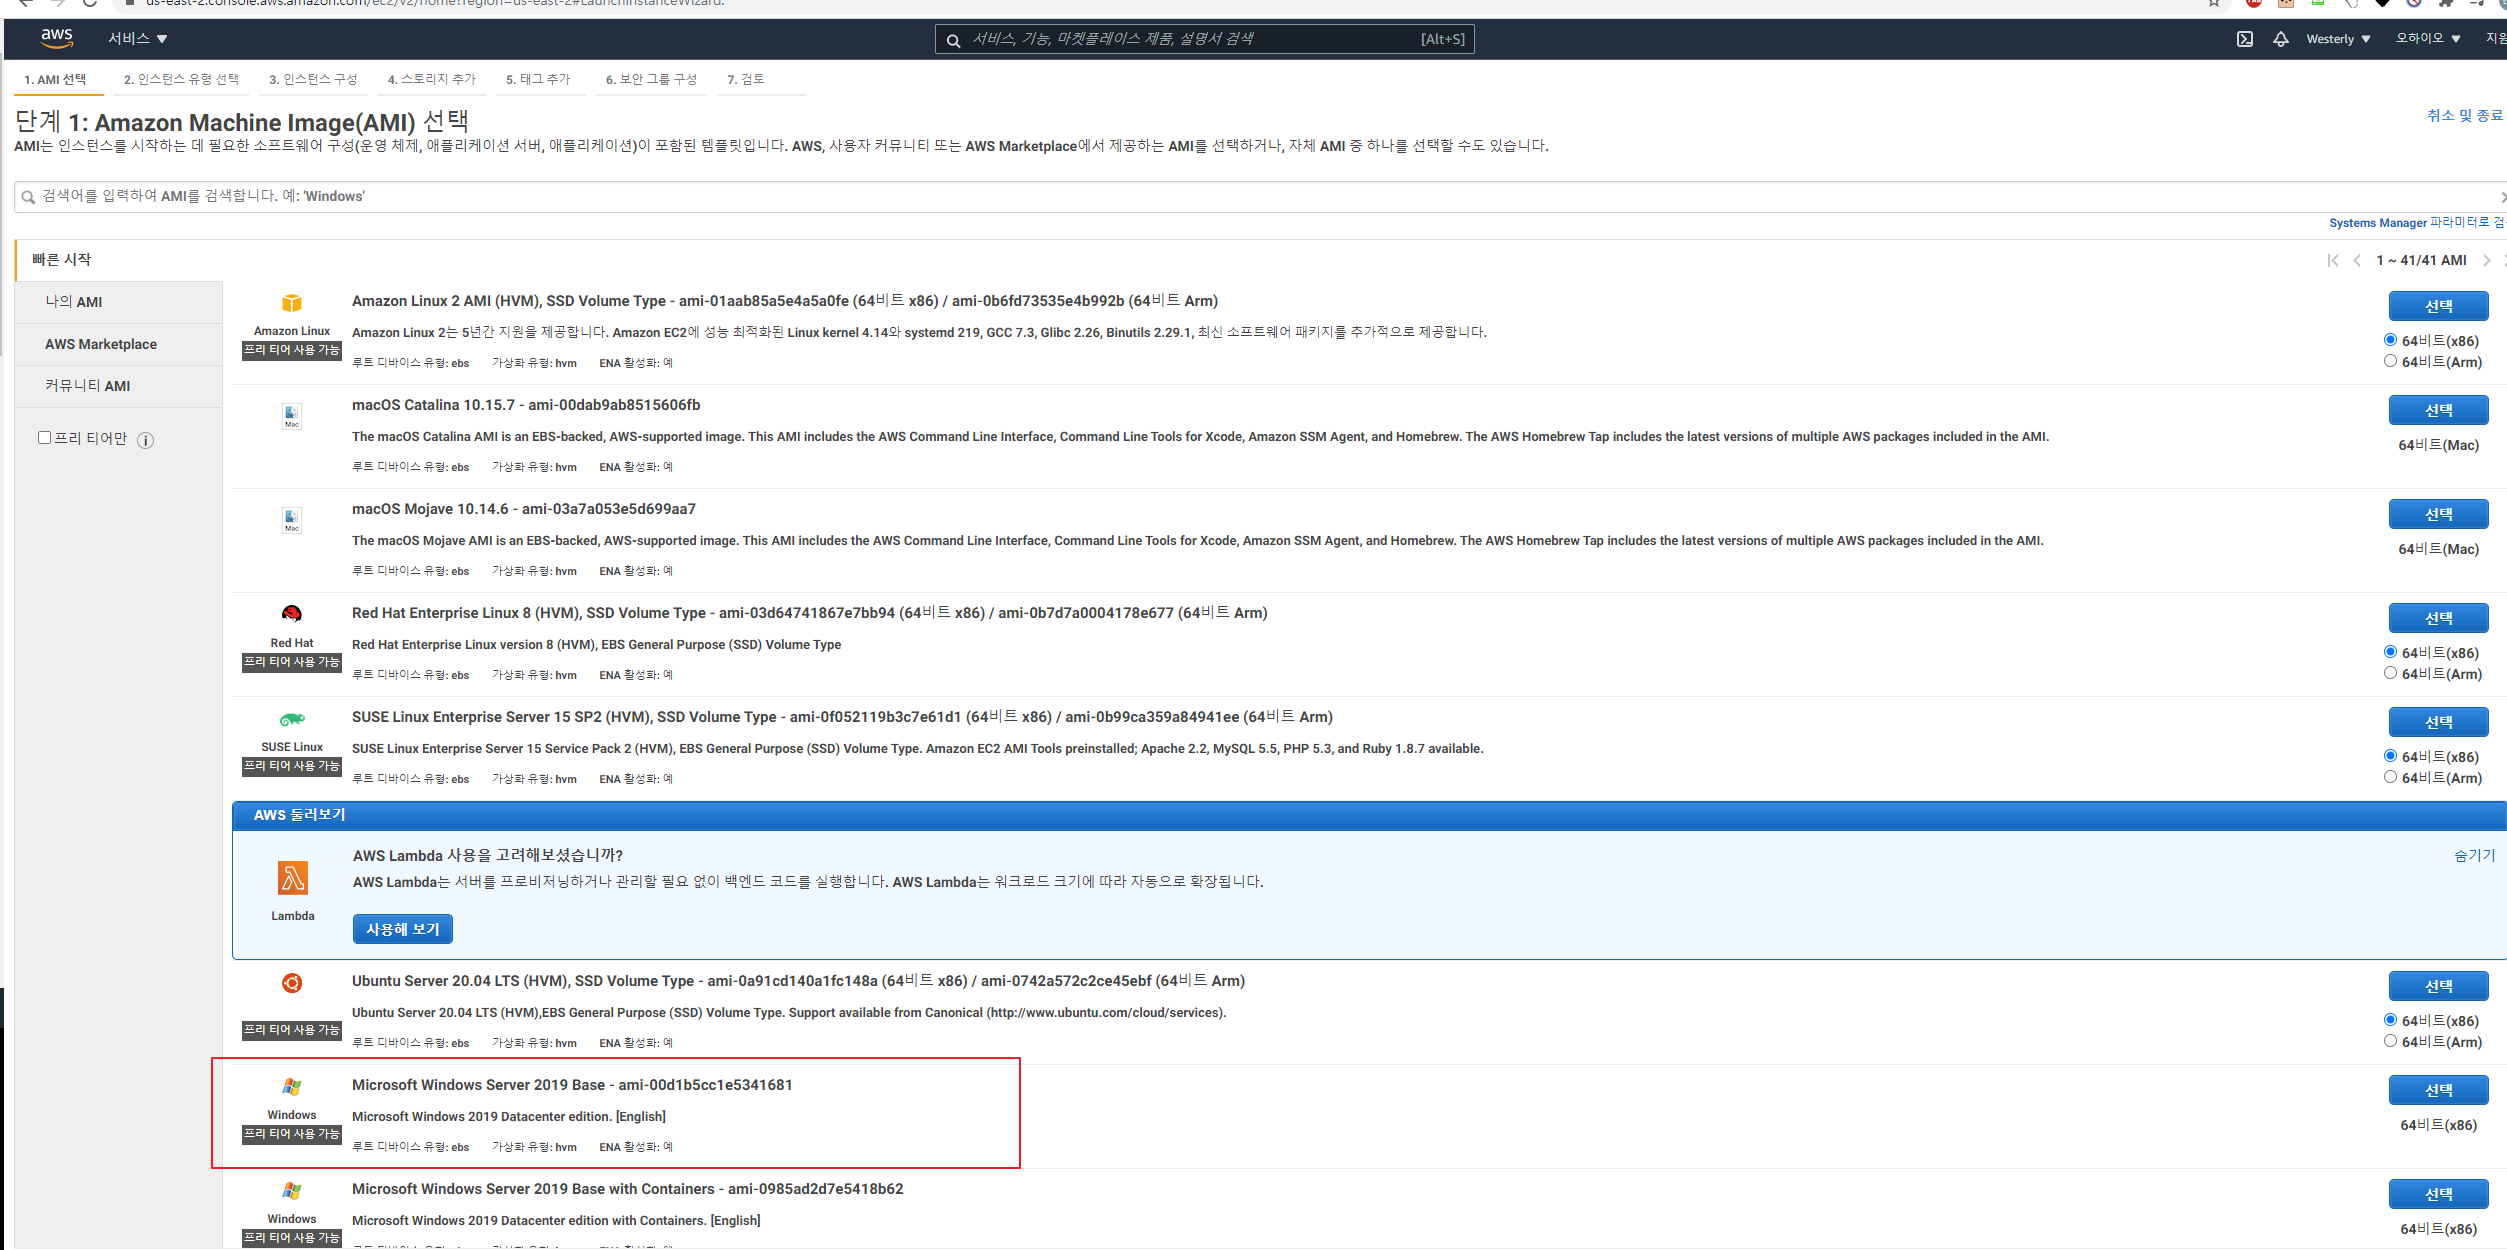Click the macOS Mojave Mac icon

(x=292, y=520)
